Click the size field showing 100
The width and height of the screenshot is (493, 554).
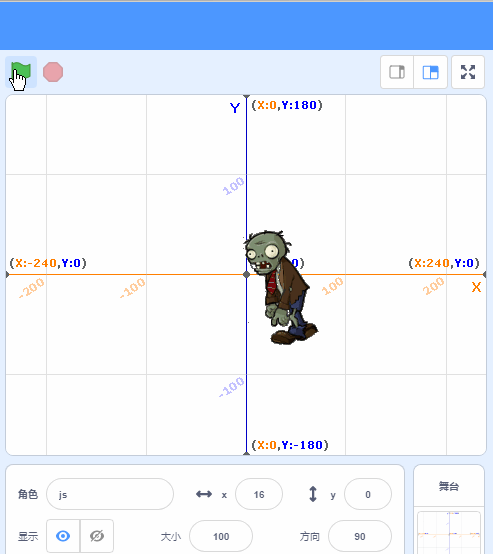point(221,536)
